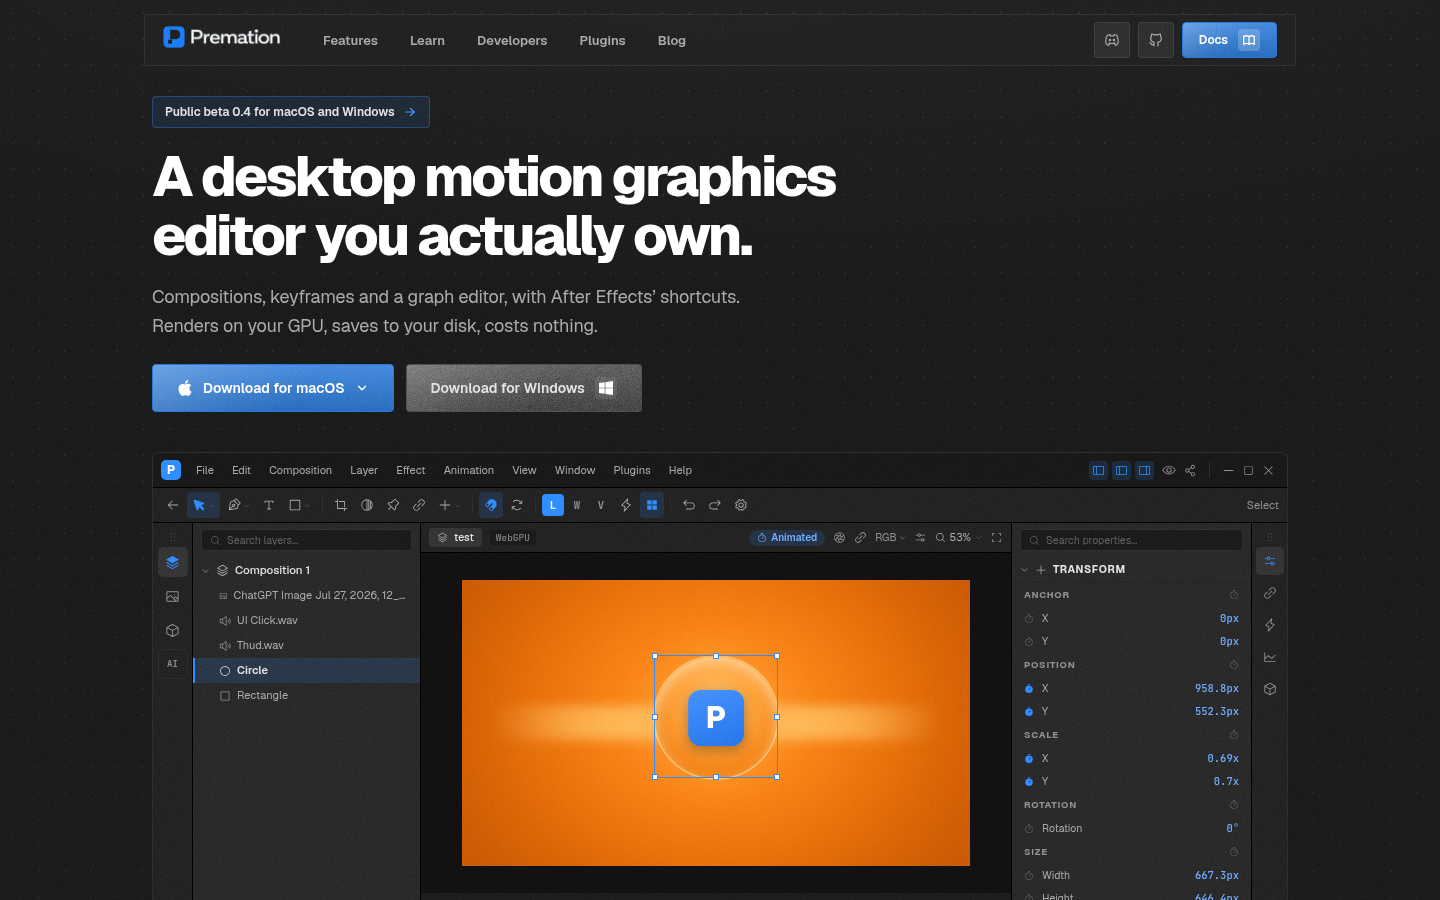Viewport: 1440px width, 900px height.
Task: Redo the last action
Action: coord(715,505)
